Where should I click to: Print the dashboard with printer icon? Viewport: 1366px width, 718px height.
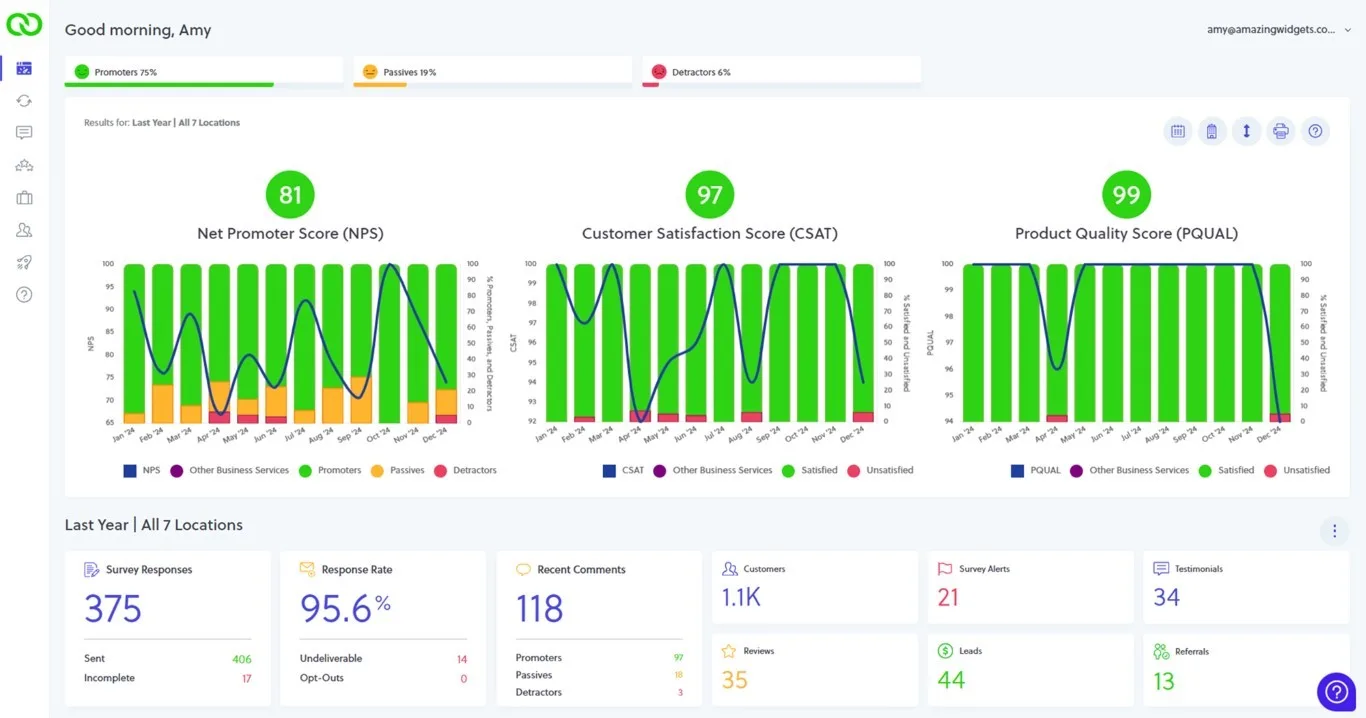(x=1280, y=131)
